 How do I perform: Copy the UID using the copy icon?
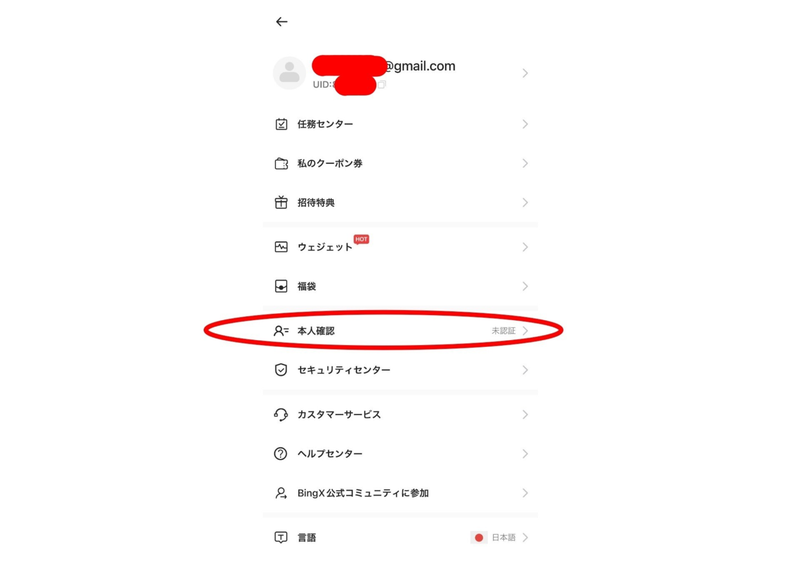pos(382,84)
